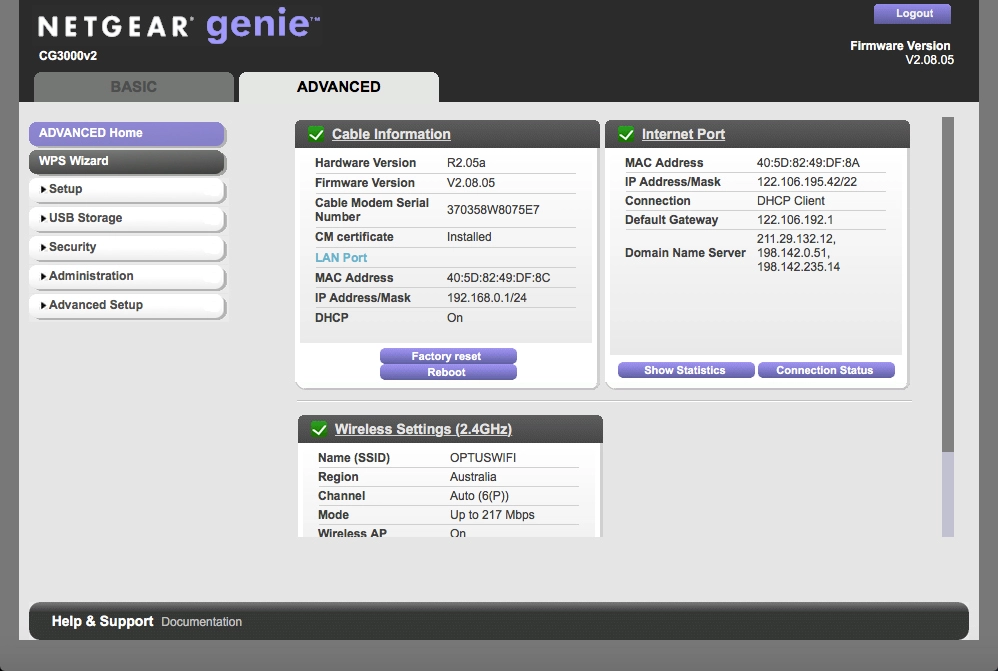The image size is (998, 671).
Task: Open Connection Status
Action: (x=826, y=370)
